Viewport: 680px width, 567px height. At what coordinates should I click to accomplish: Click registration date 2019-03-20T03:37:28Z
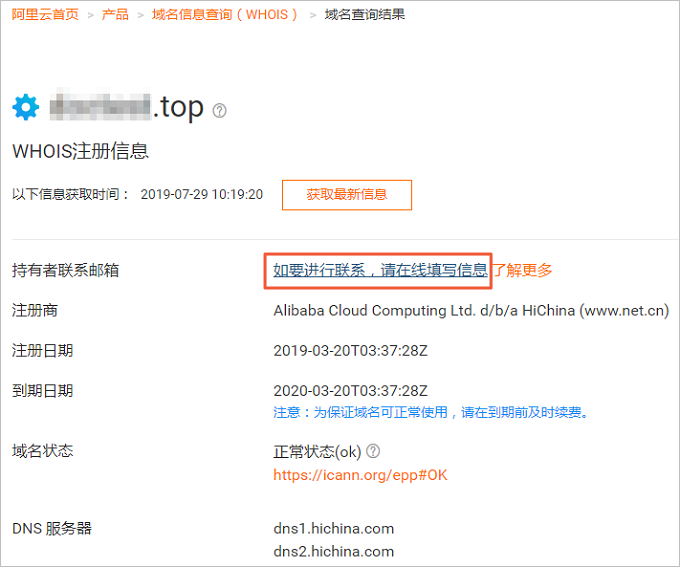click(x=350, y=351)
